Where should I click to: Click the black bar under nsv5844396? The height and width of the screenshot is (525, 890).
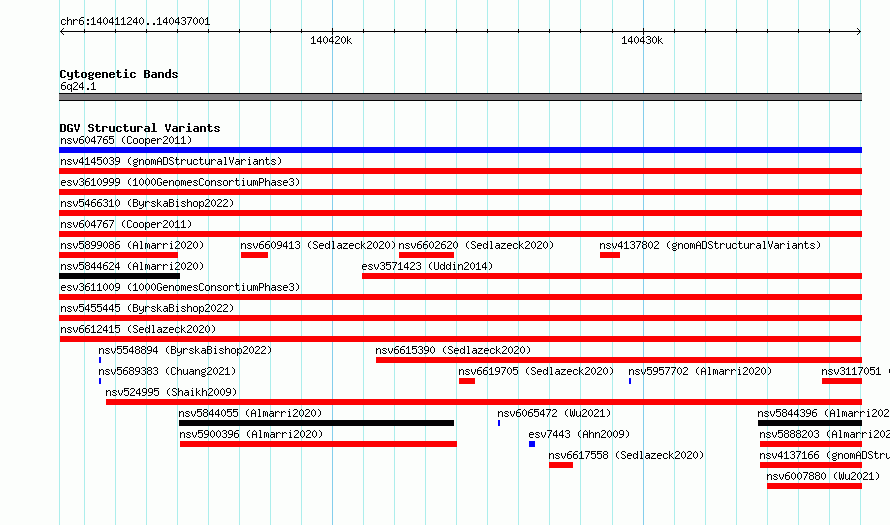point(810,423)
